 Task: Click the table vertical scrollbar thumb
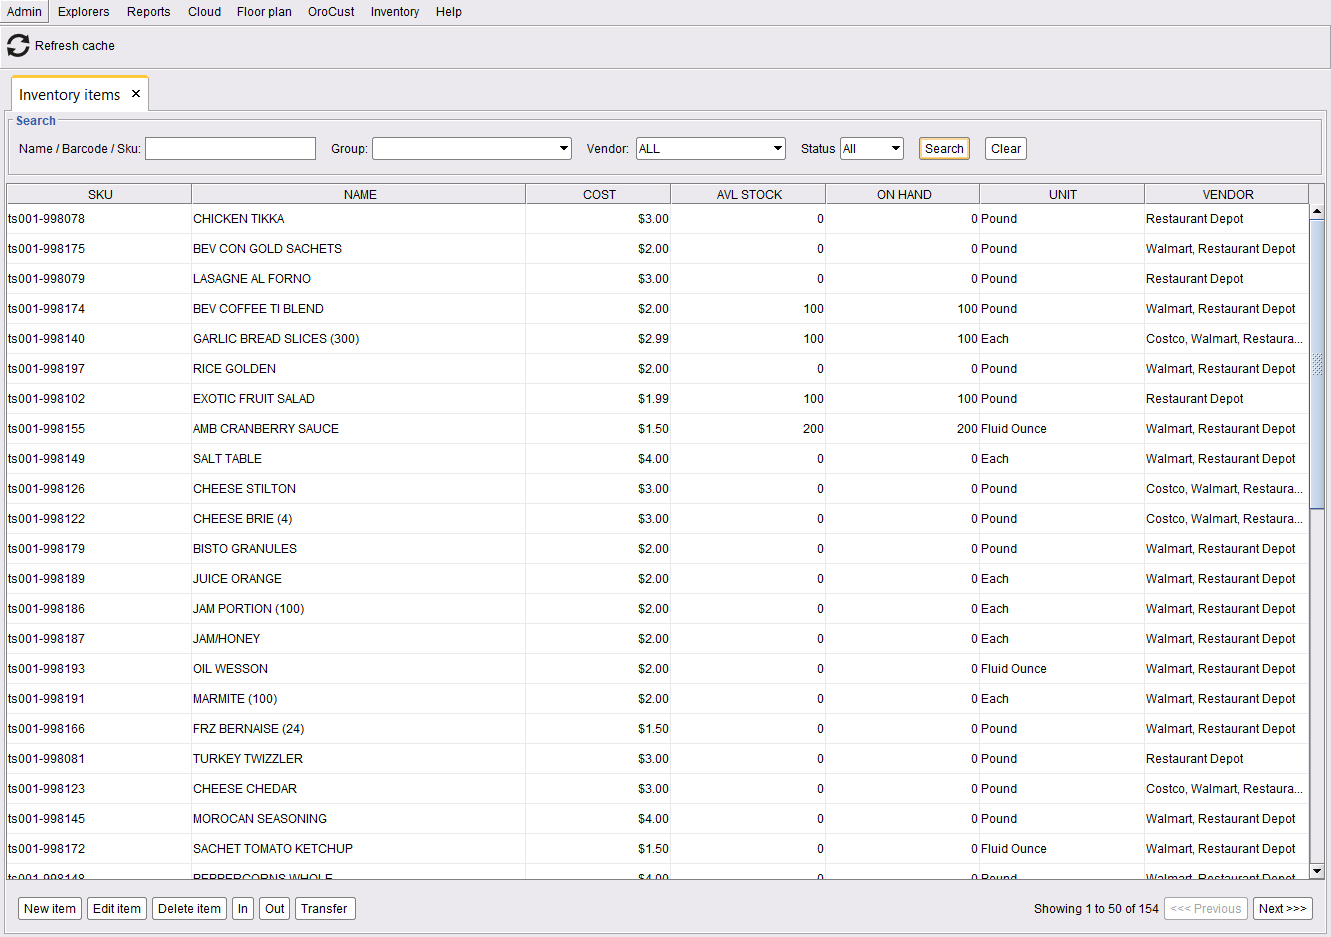point(1317,365)
